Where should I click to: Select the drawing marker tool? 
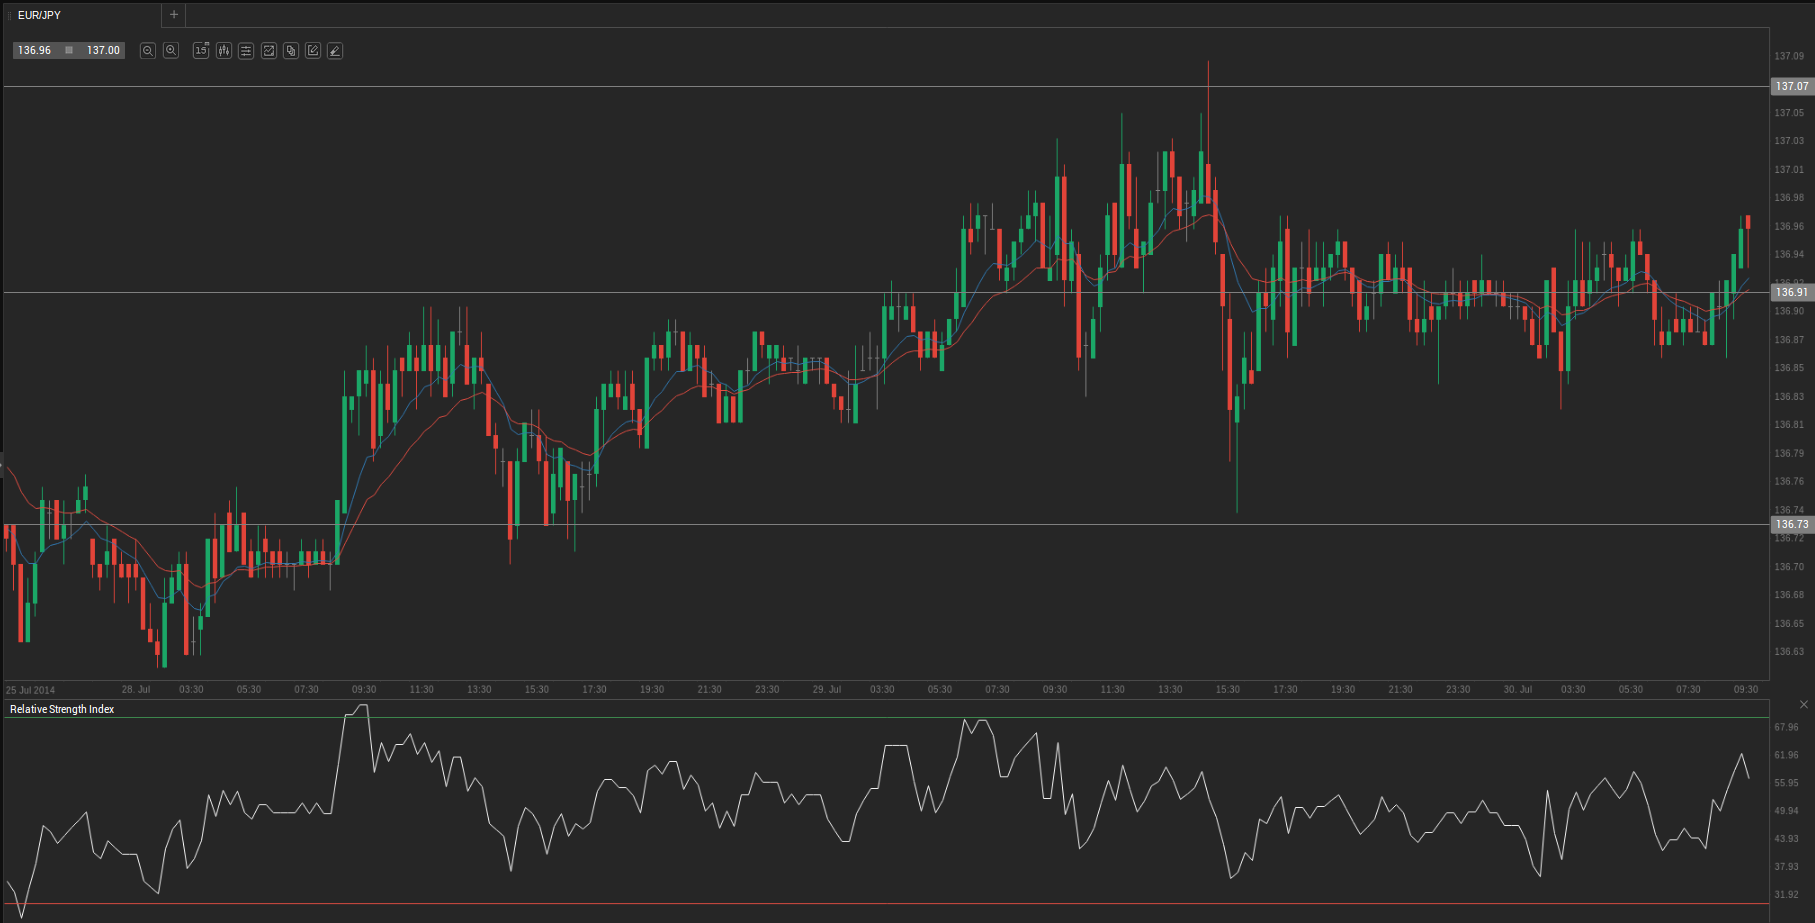click(335, 51)
